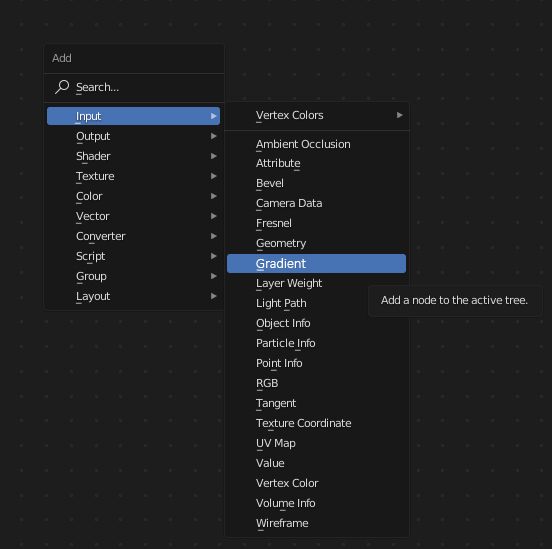
Task: Open the Input submenu
Action: click(133, 116)
